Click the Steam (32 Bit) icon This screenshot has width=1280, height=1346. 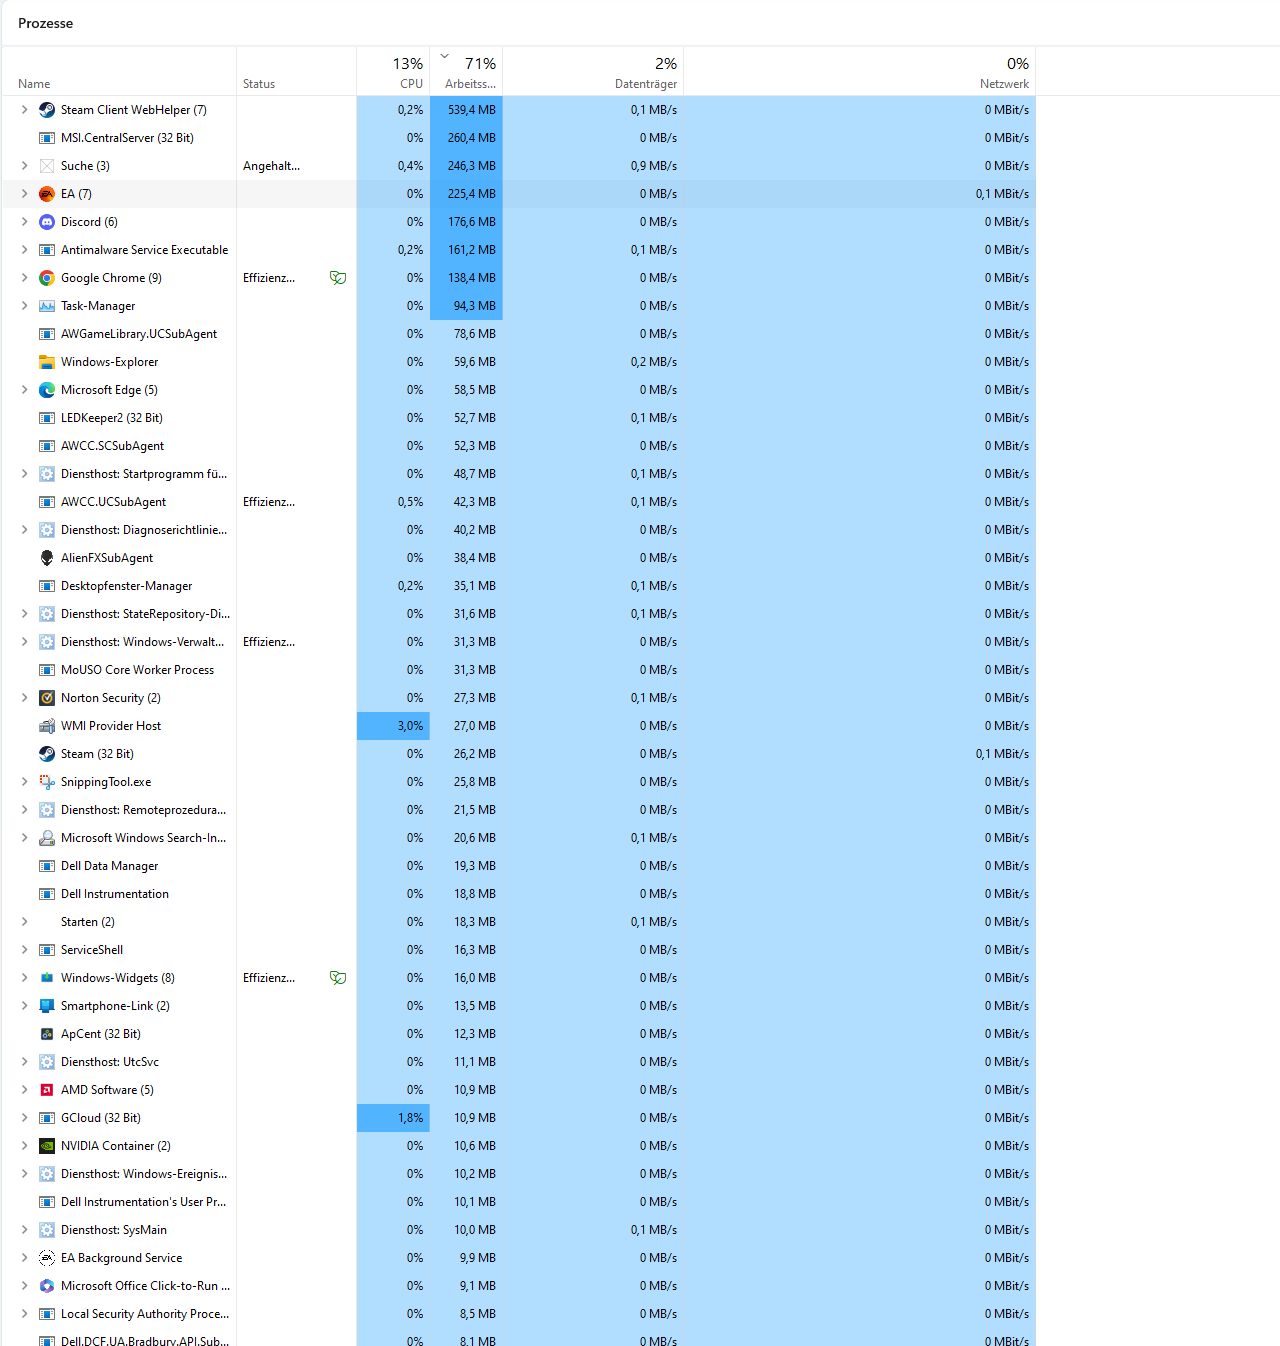(x=47, y=754)
